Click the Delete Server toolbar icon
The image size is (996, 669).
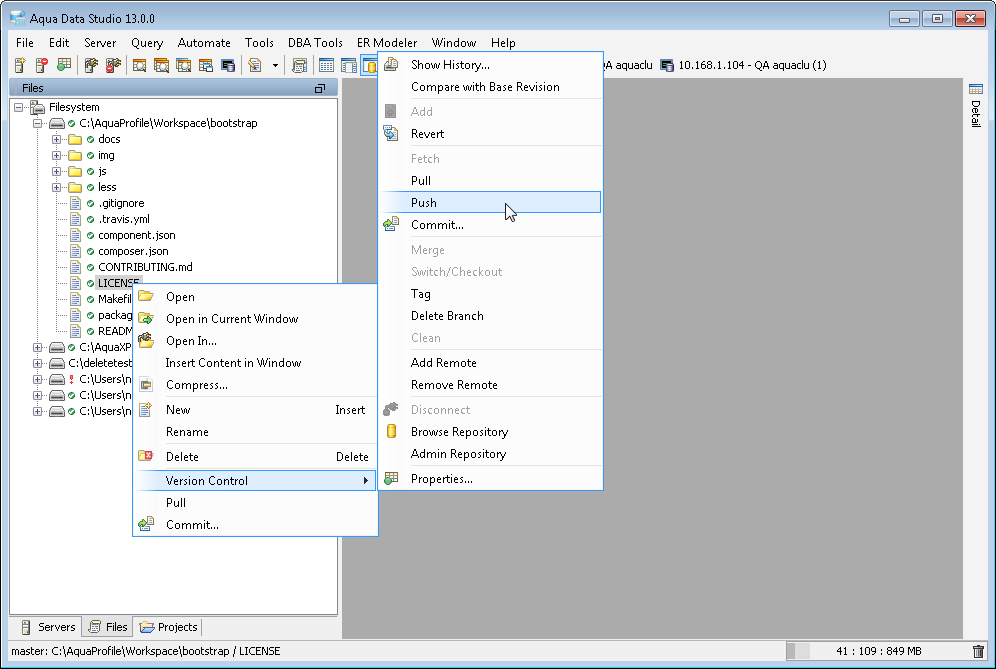[x=42, y=65]
